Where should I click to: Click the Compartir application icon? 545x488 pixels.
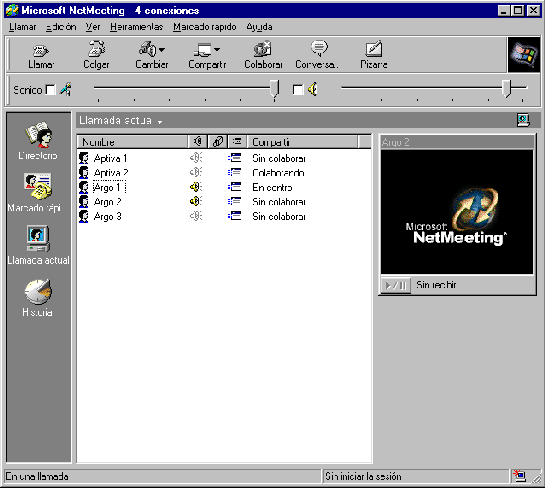tap(202, 50)
